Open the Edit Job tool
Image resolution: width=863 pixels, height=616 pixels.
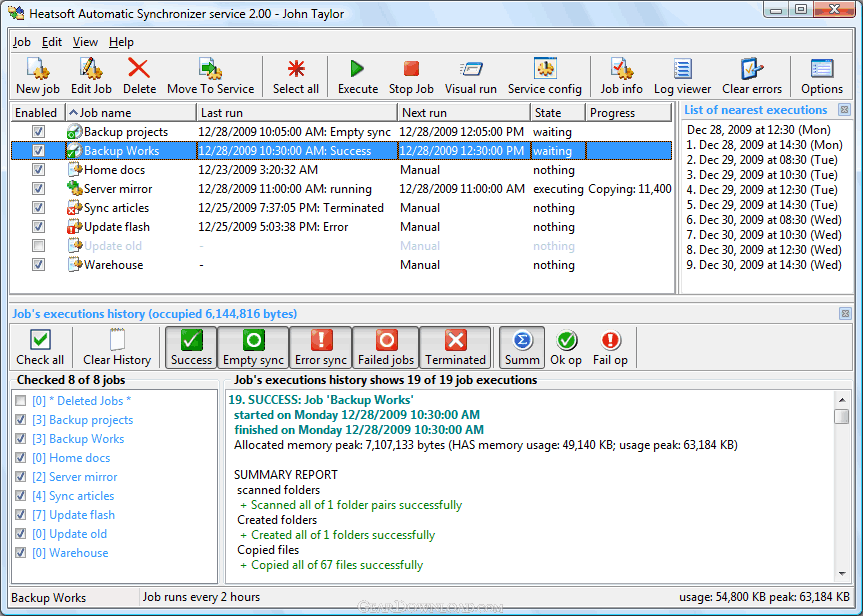coord(91,76)
